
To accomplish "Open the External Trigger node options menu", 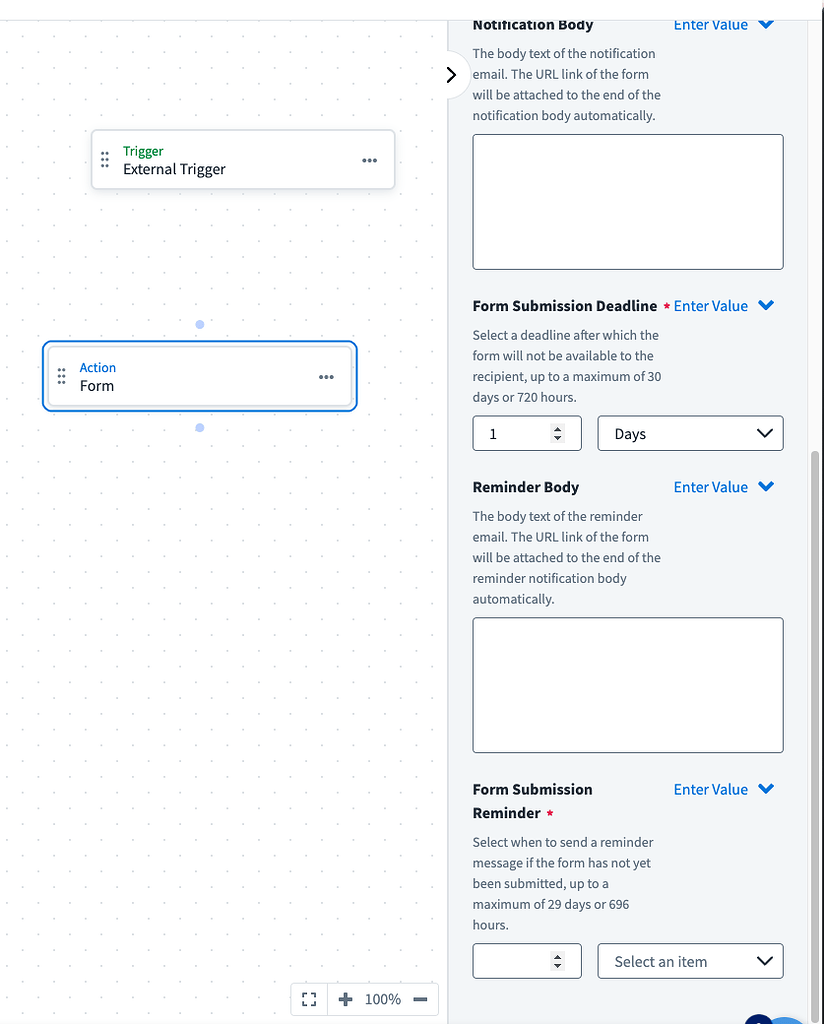I will click(370, 159).
